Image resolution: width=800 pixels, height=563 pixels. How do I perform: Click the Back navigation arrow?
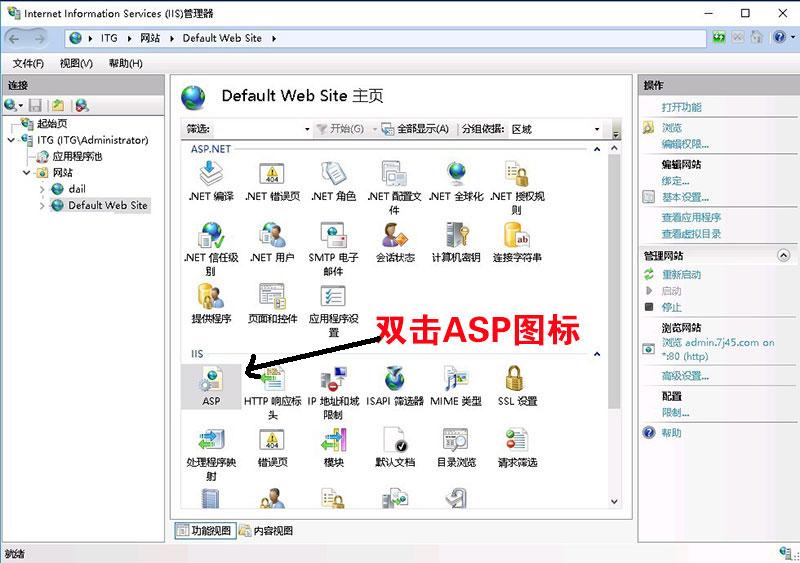[x=14, y=38]
